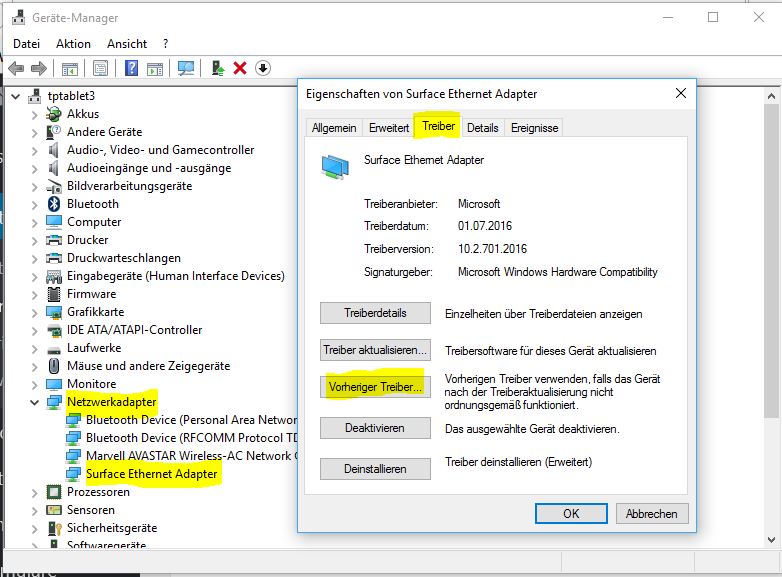This screenshot has width=782, height=577.
Task: Switch to the Details tab
Action: (x=483, y=128)
